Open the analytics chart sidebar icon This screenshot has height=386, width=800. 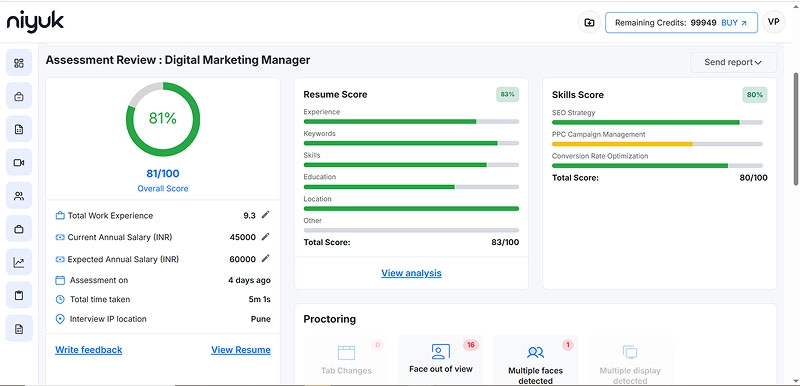pos(19,263)
